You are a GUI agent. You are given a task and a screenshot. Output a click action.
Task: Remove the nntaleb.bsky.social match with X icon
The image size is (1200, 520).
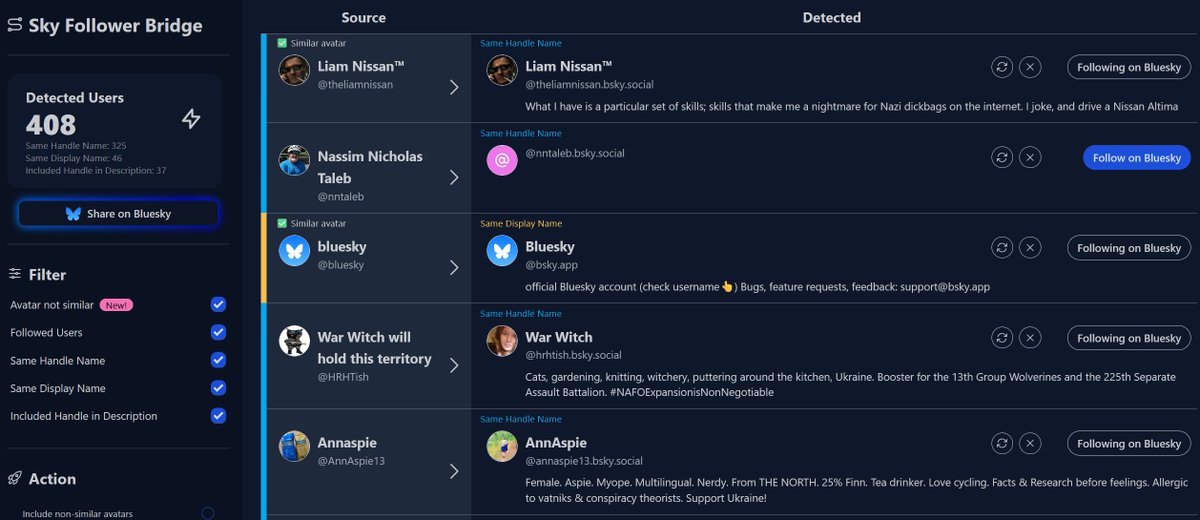[1030, 157]
